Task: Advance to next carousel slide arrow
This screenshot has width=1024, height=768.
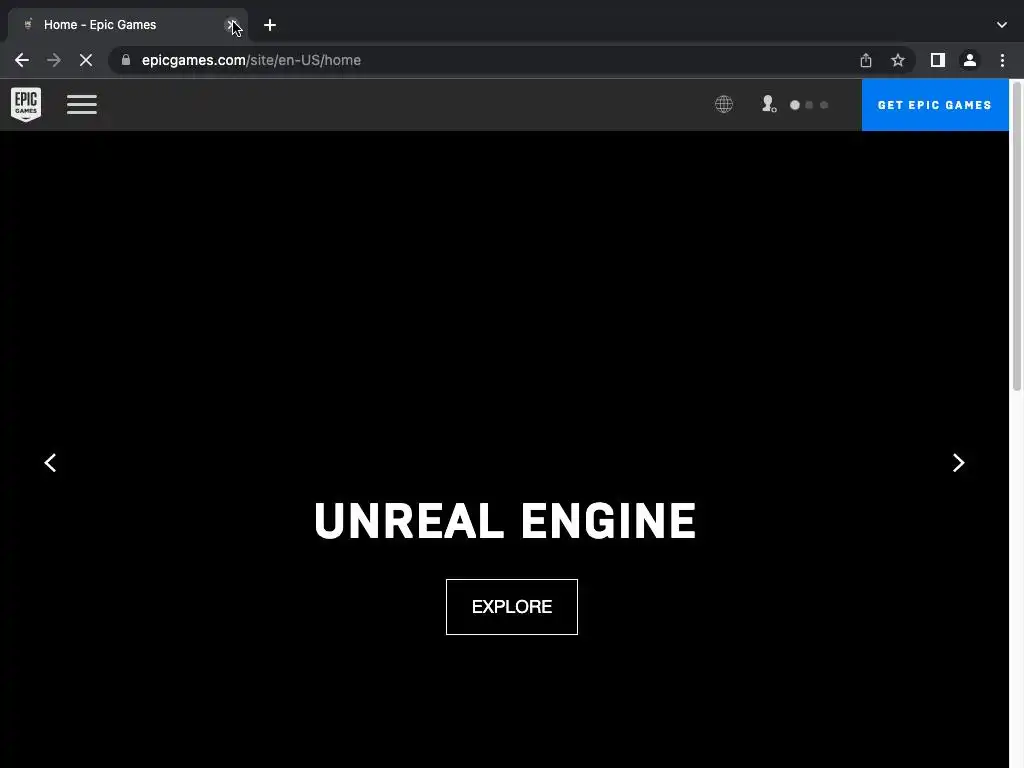Action: click(x=958, y=463)
